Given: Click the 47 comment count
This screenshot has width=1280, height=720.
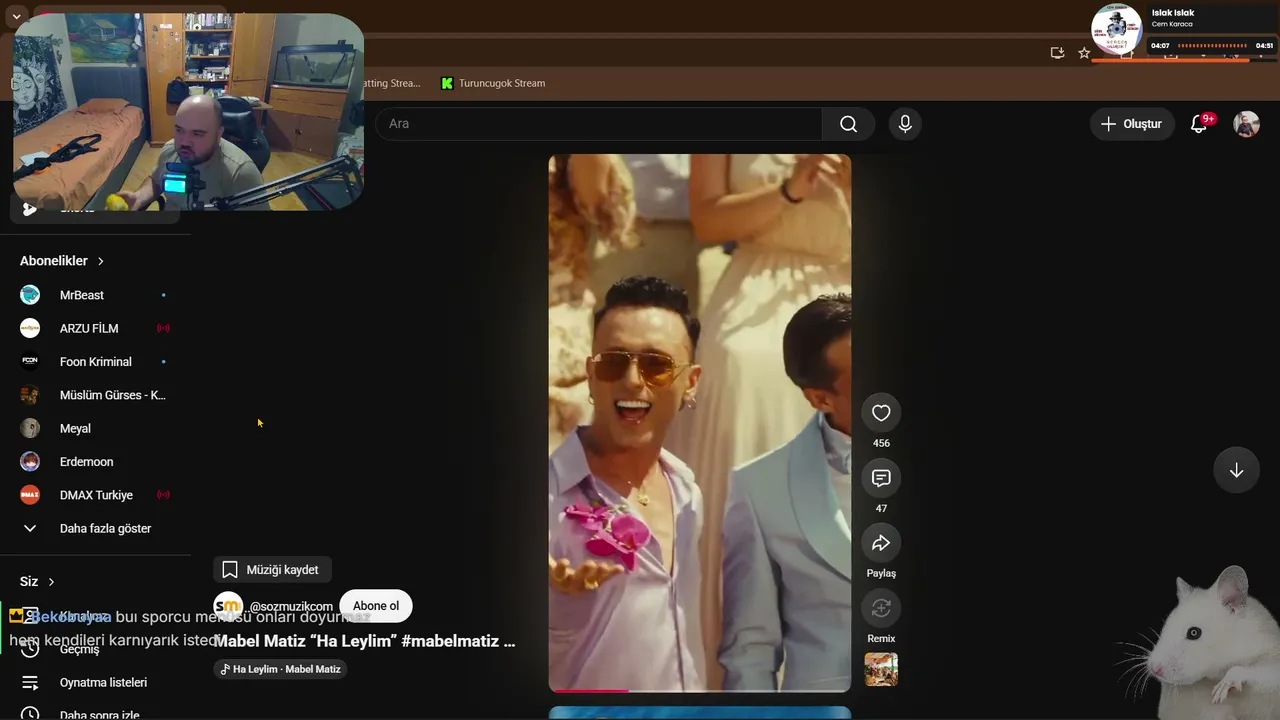Looking at the screenshot, I should coord(881,508).
